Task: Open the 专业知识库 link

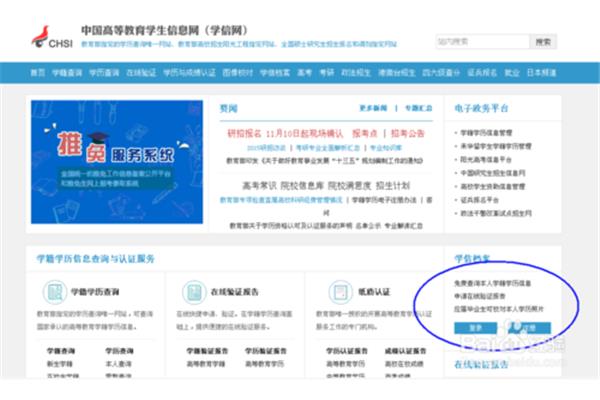Action: pos(386,148)
